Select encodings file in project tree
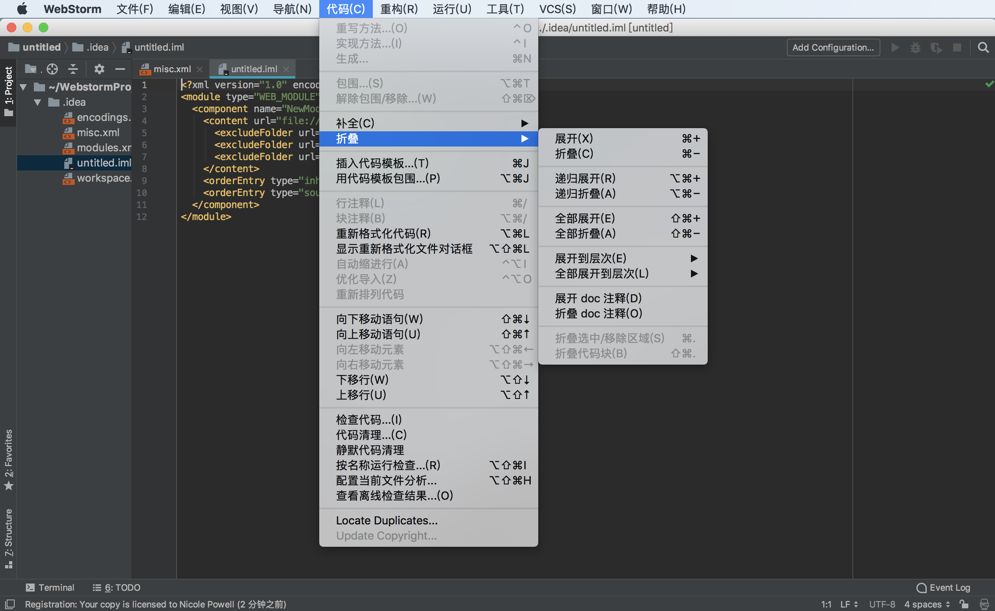Screen dimensions: 995x611 click(x=96, y=117)
